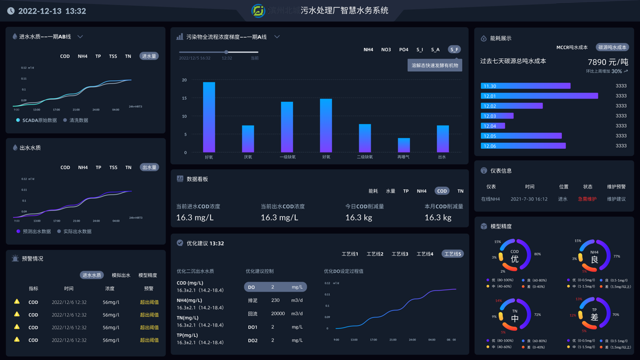
Task: Select S_F pill in gradient chart
Action: [x=454, y=49]
